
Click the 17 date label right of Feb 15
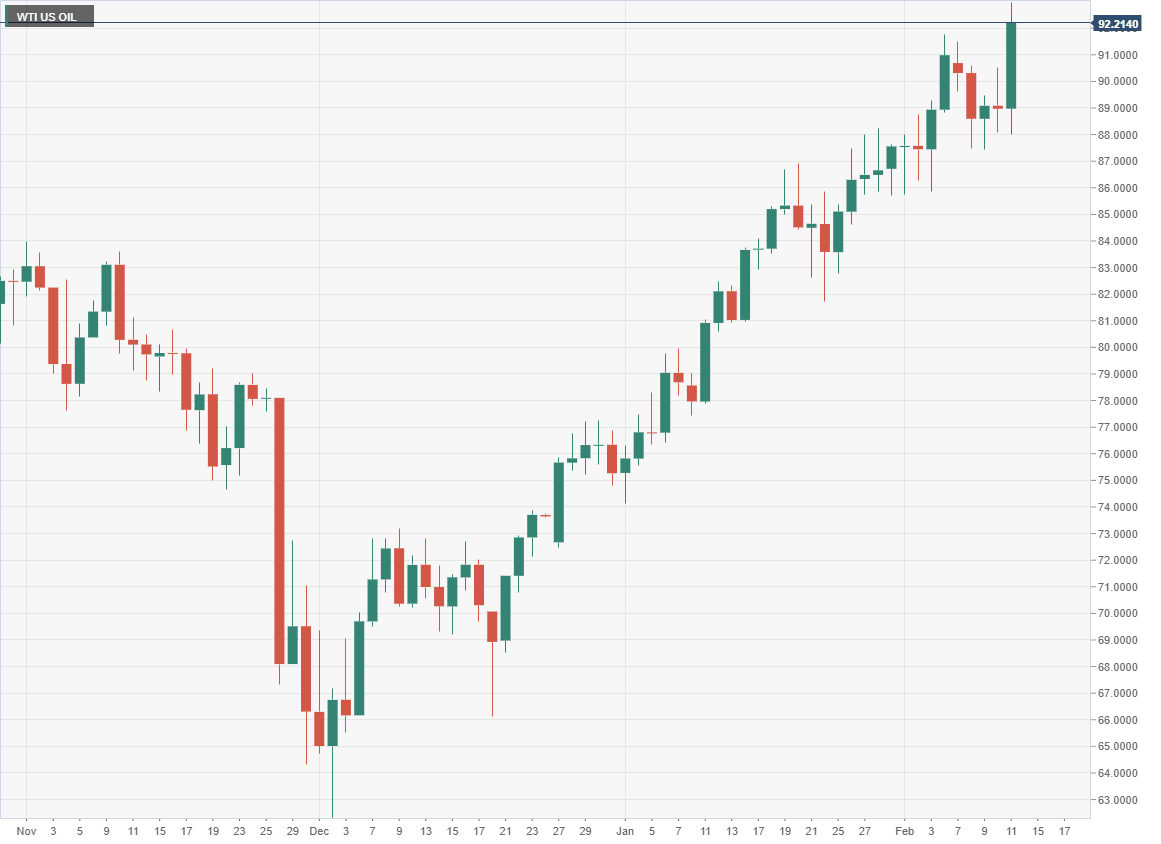point(1064,831)
